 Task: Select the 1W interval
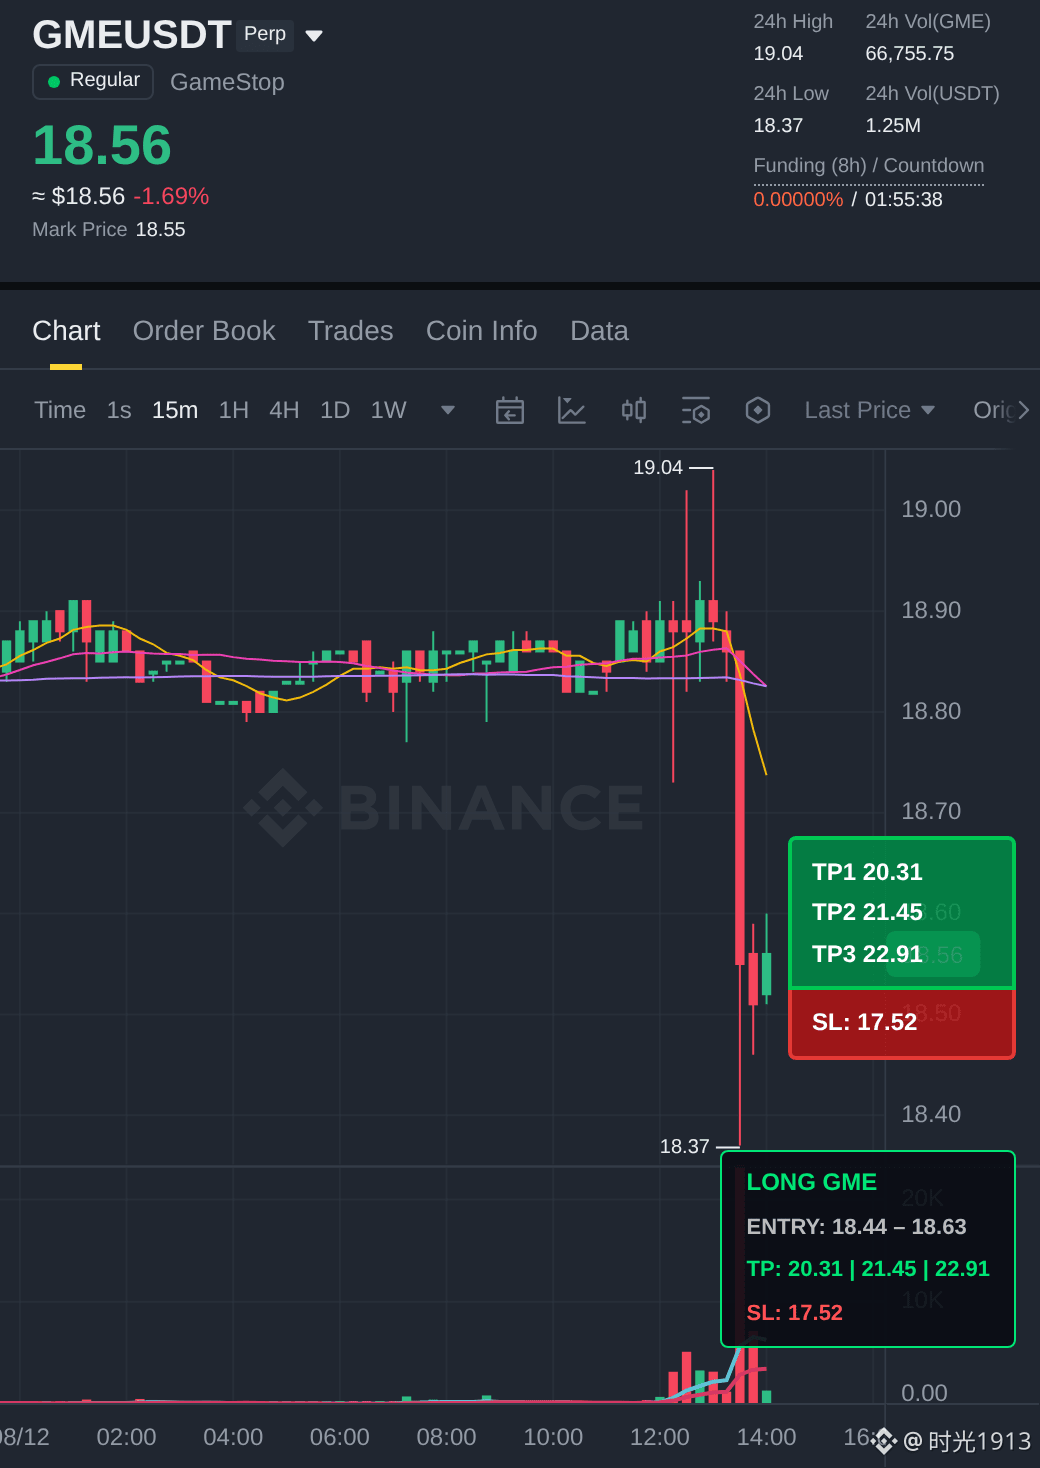(x=389, y=410)
